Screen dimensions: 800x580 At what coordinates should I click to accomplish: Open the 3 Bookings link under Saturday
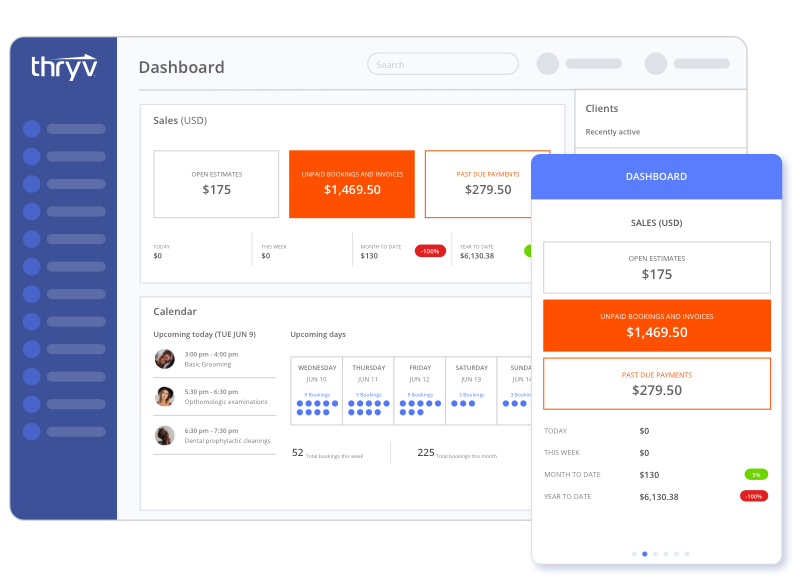point(471,395)
